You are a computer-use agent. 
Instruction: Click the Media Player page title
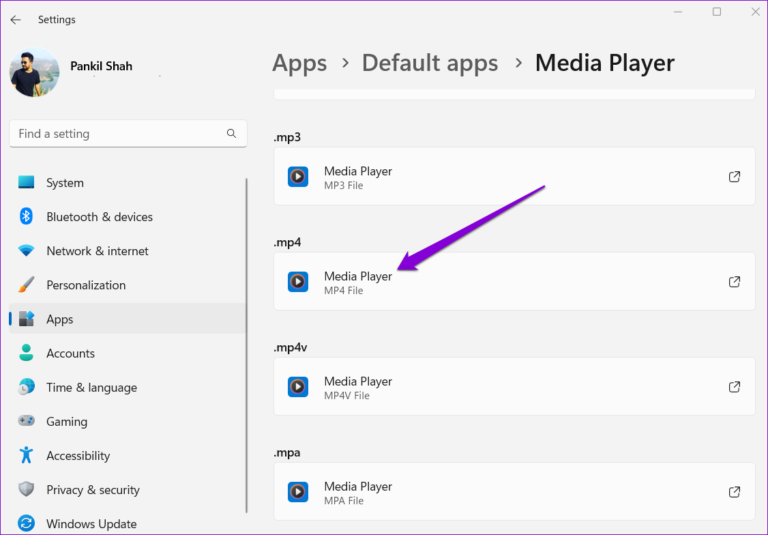point(604,64)
